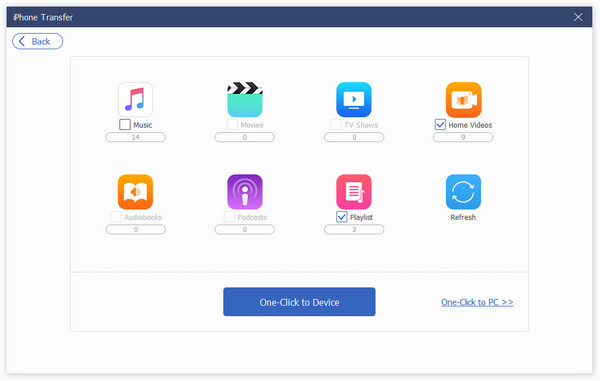Image resolution: width=600 pixels, height=381 pixels.
Task: Uncheck the Home Videos checkbox
Action: (x=440, y=124)
